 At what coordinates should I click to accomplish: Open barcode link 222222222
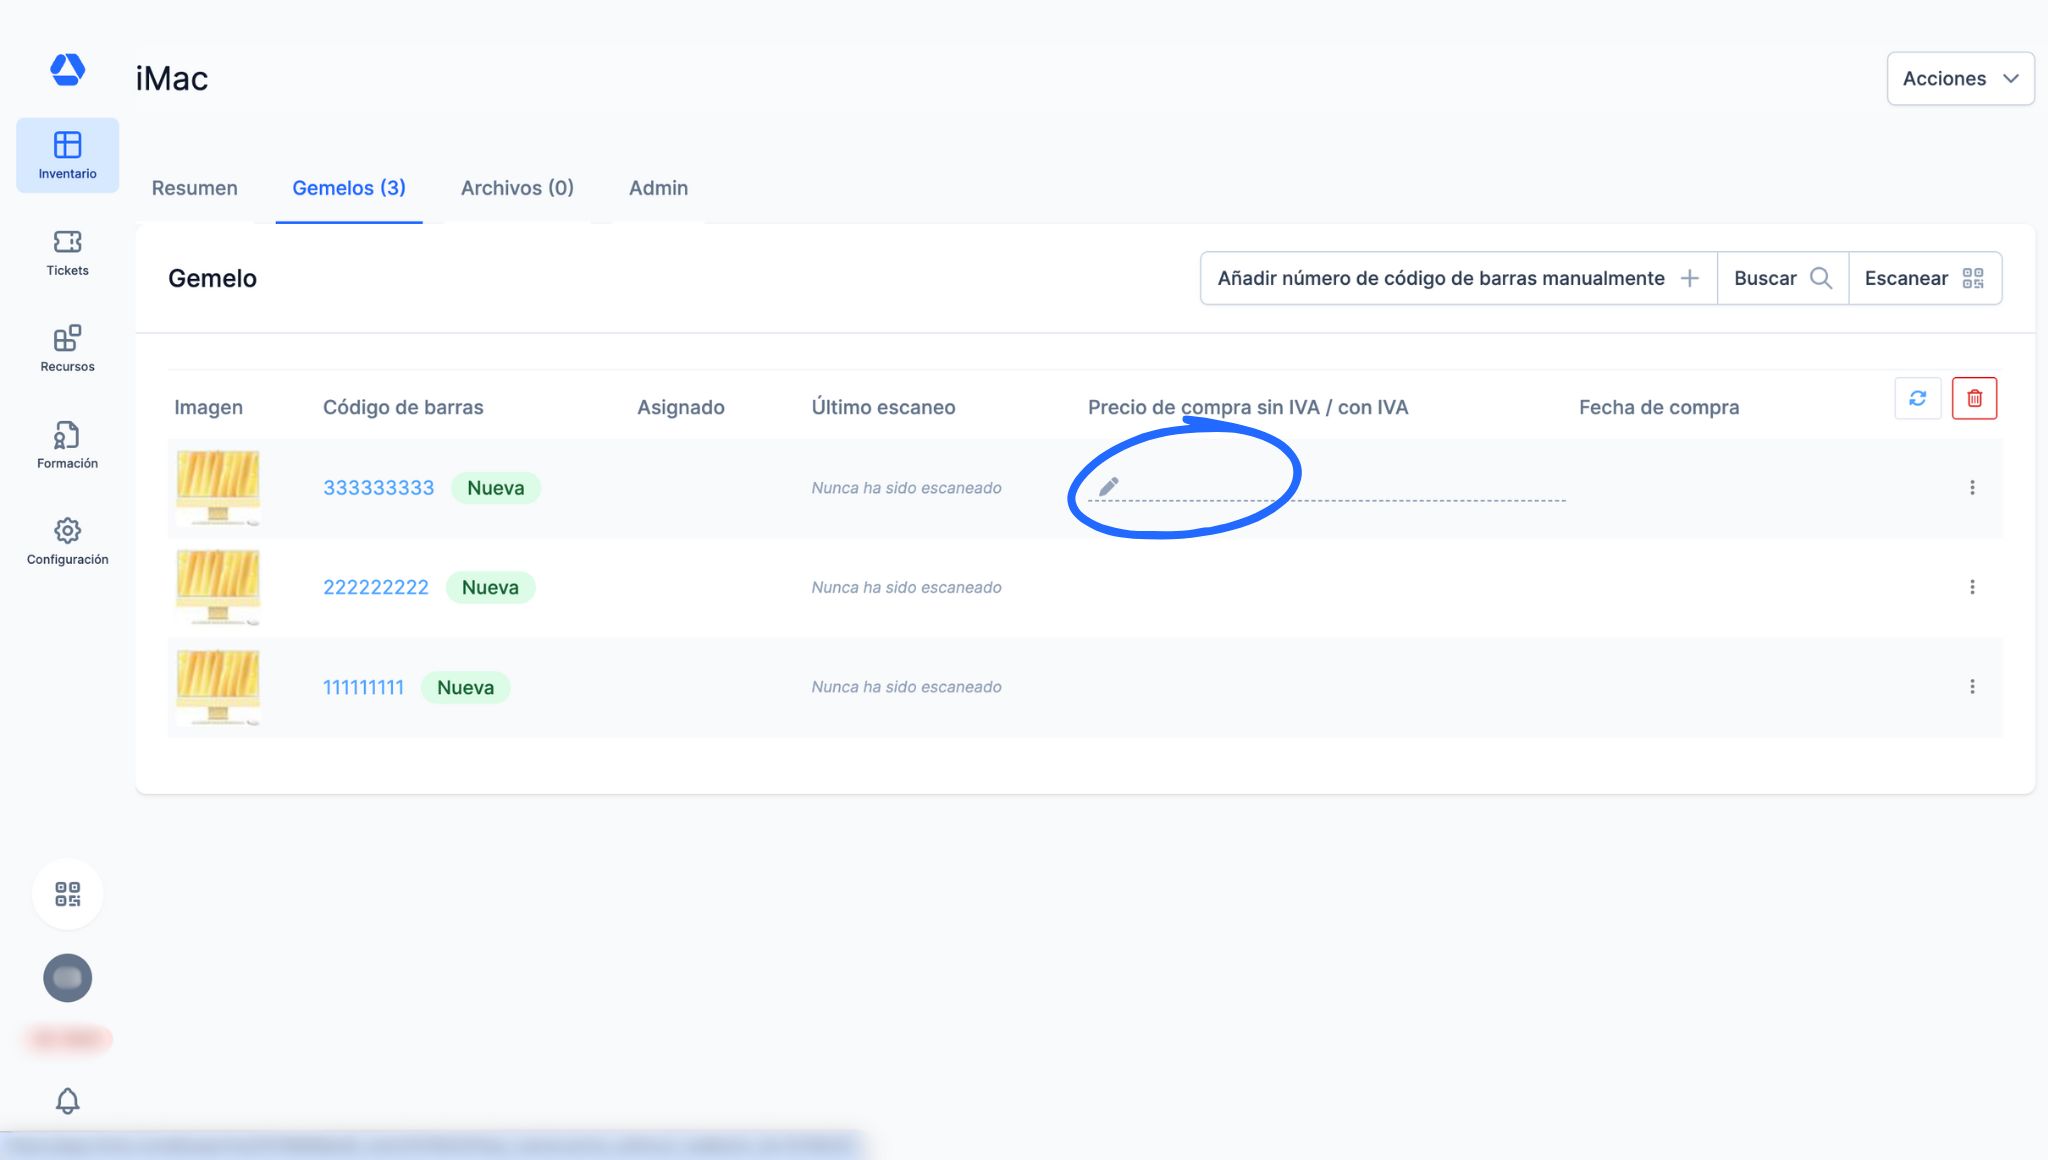tap(375, 587)
